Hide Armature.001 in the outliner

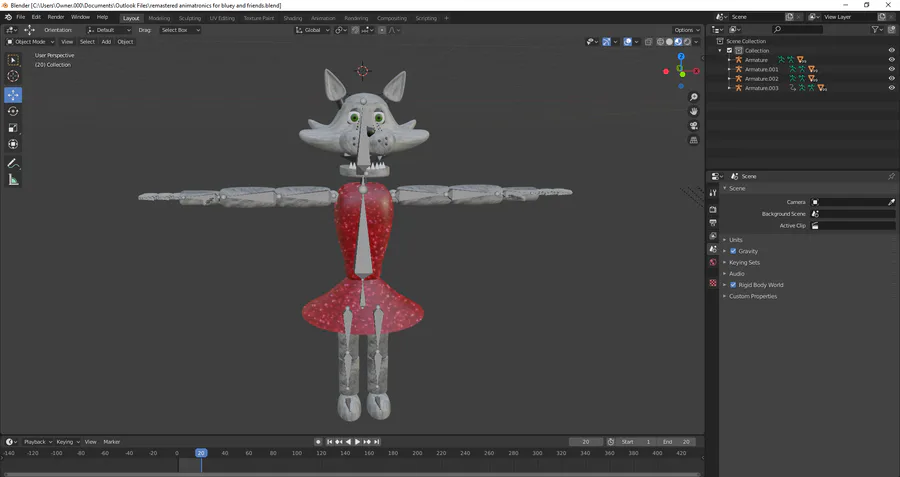pos(891,69)
